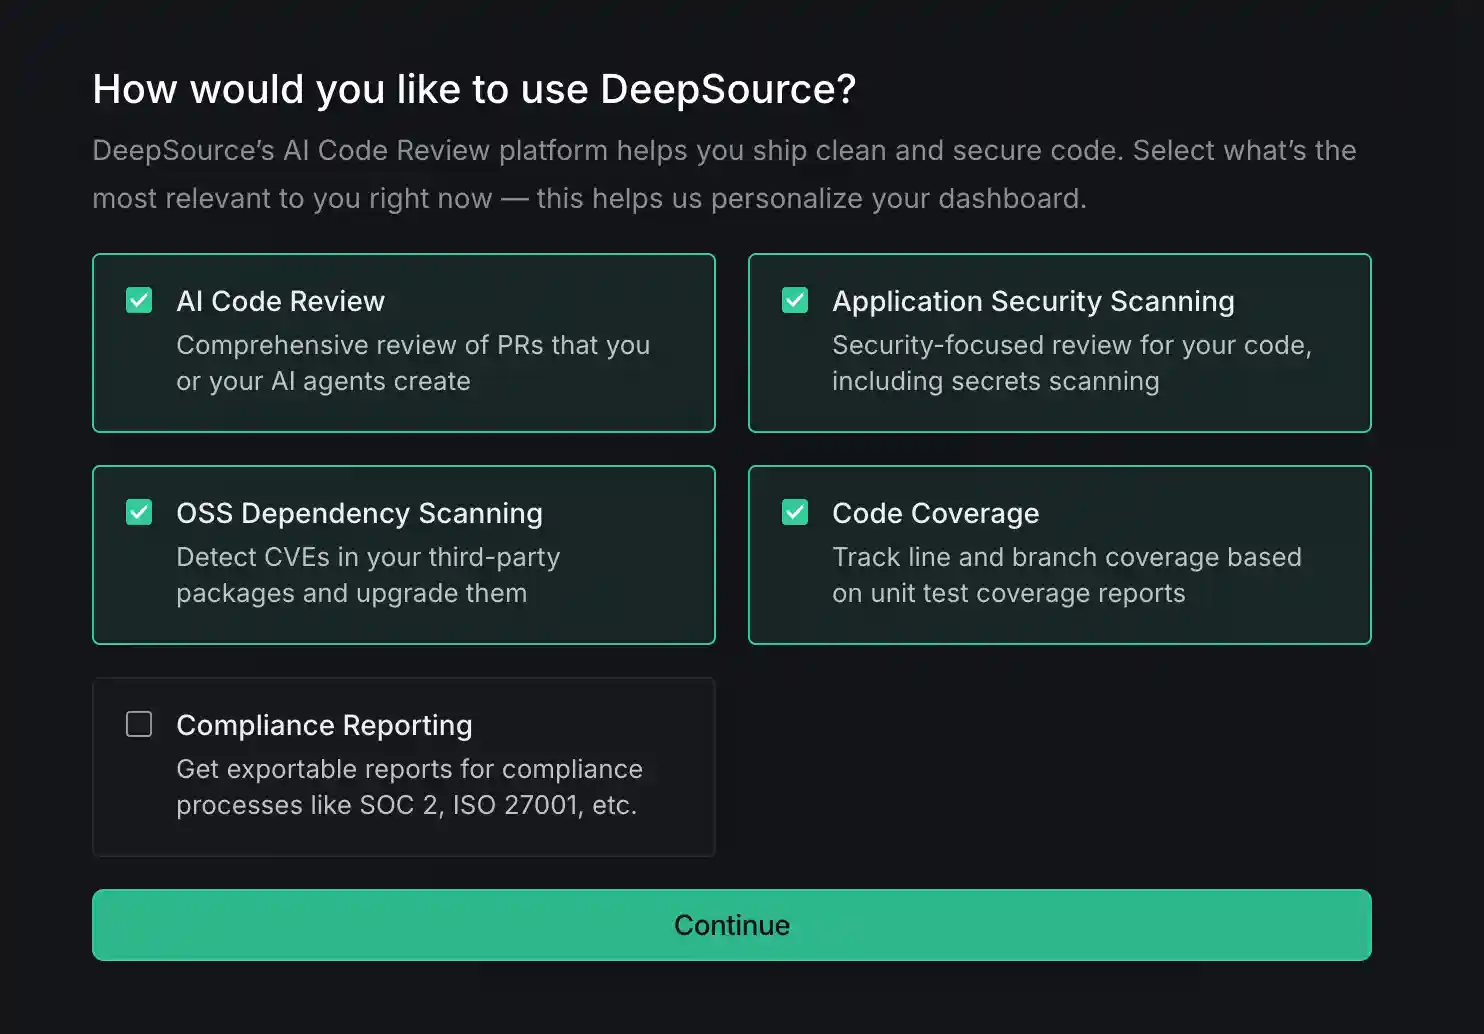Untick the Code Coverage checkbox
Viewport: 1484px width, 1034px height.
tap(795, 512)
